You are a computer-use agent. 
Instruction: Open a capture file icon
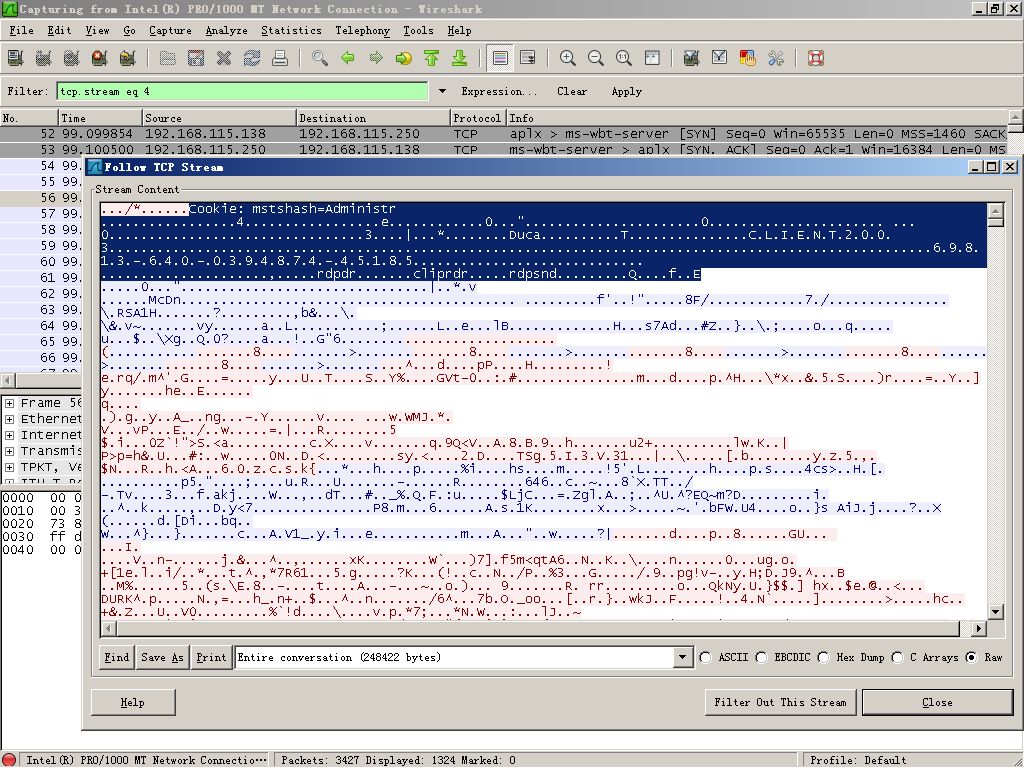point(167,58)
